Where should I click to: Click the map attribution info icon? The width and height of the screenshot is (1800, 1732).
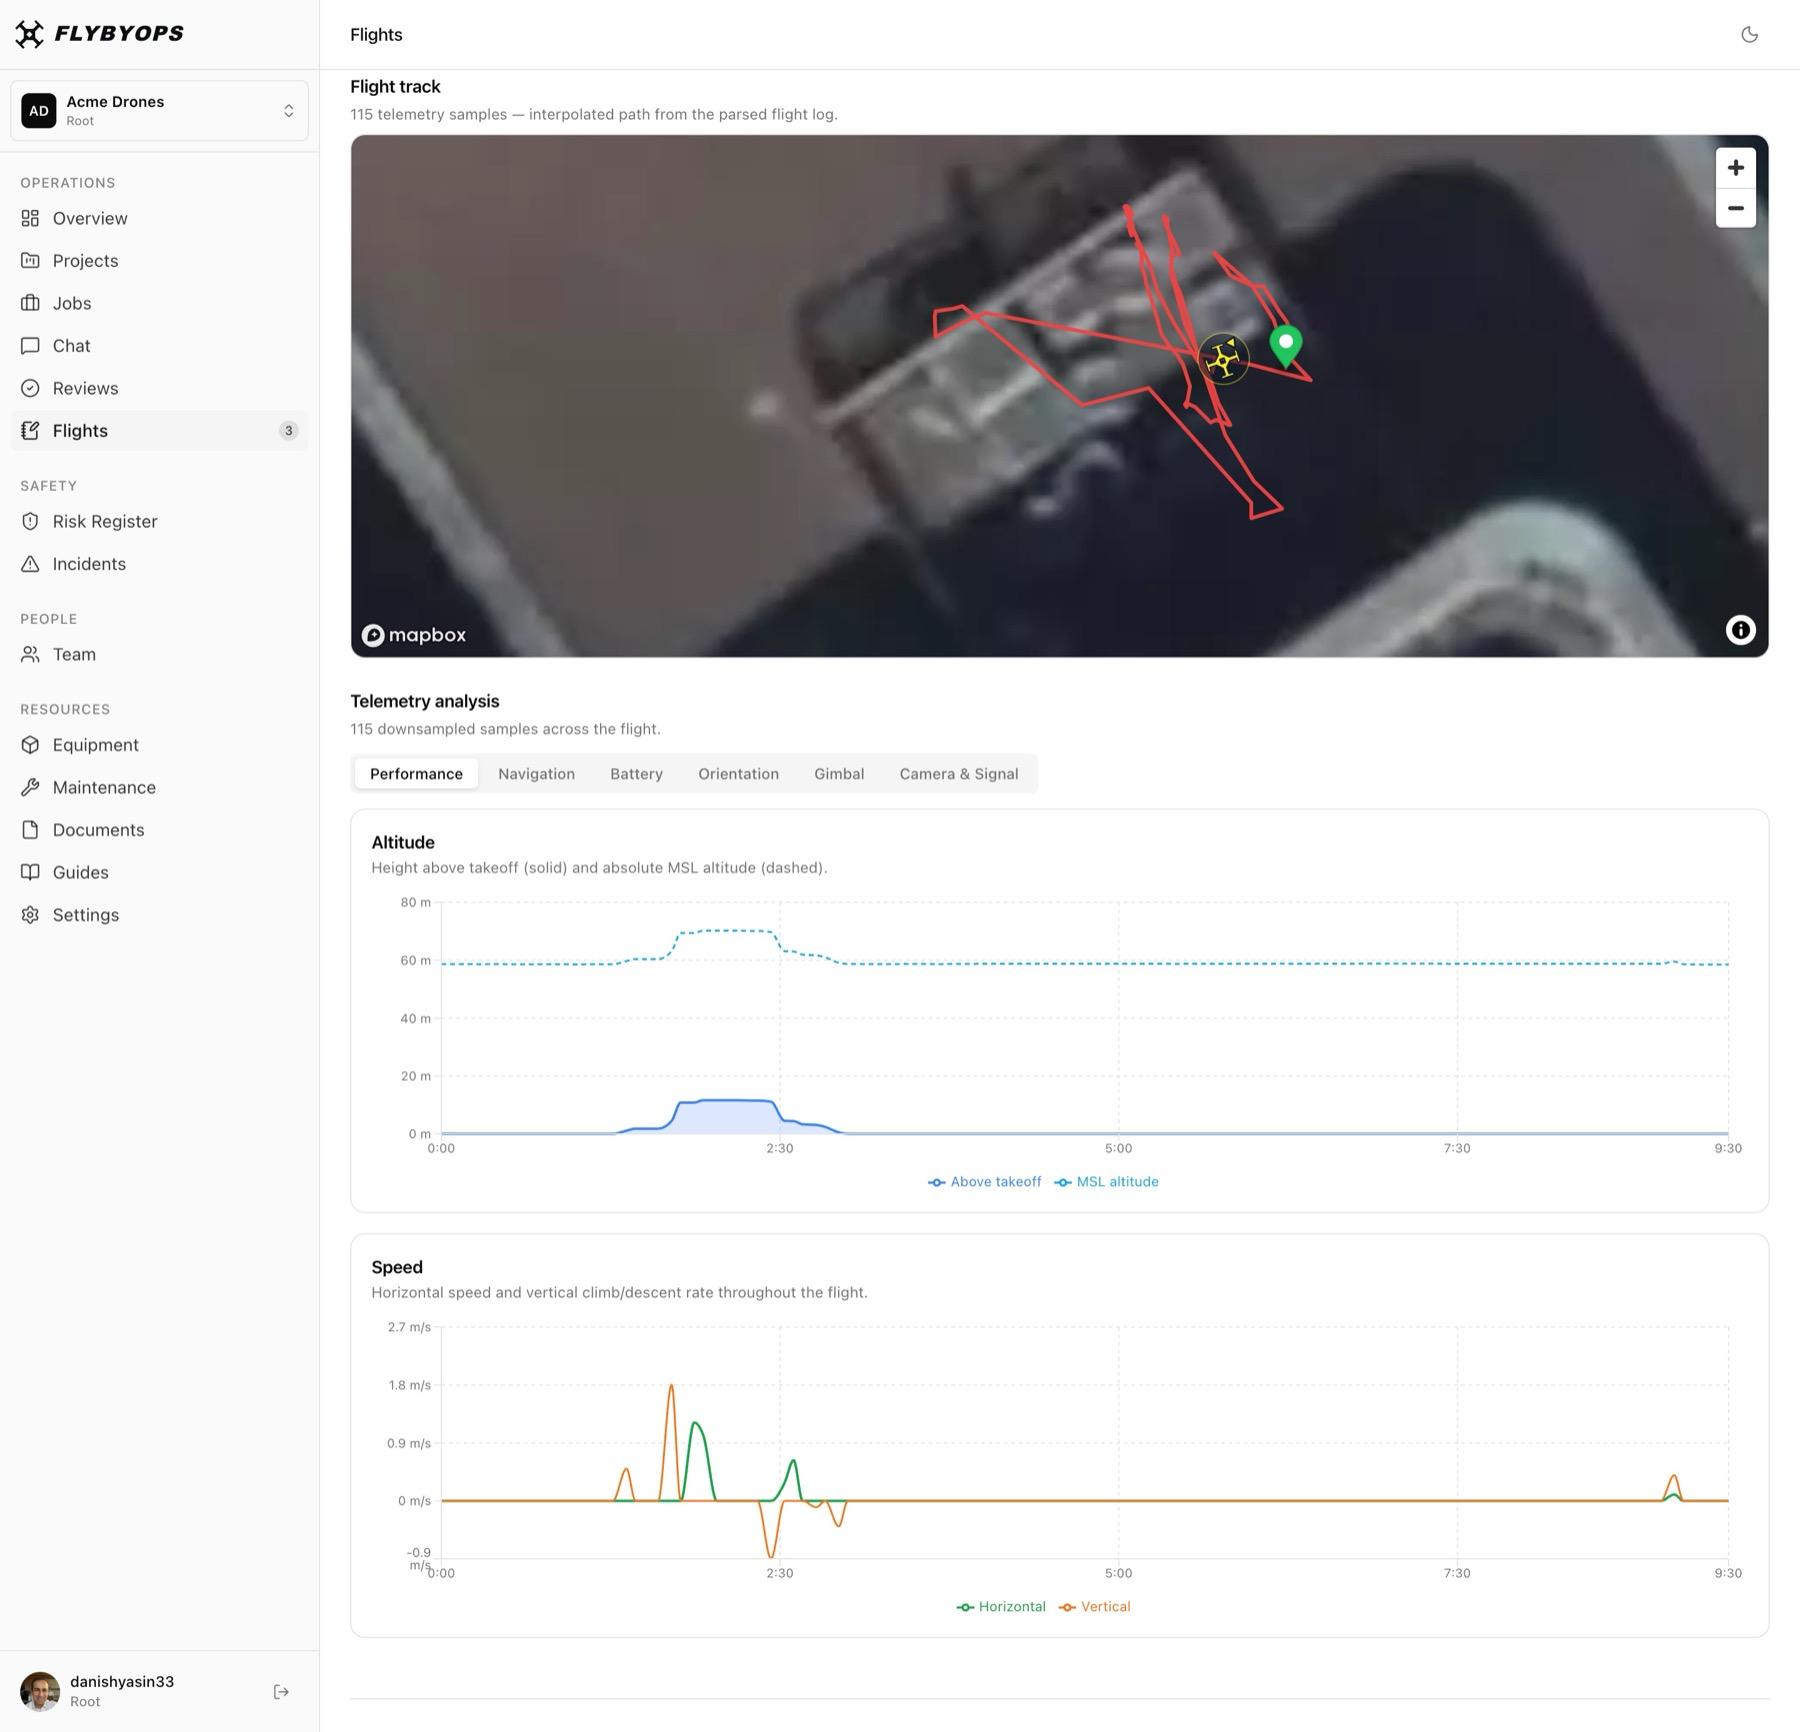point(1740,630)
